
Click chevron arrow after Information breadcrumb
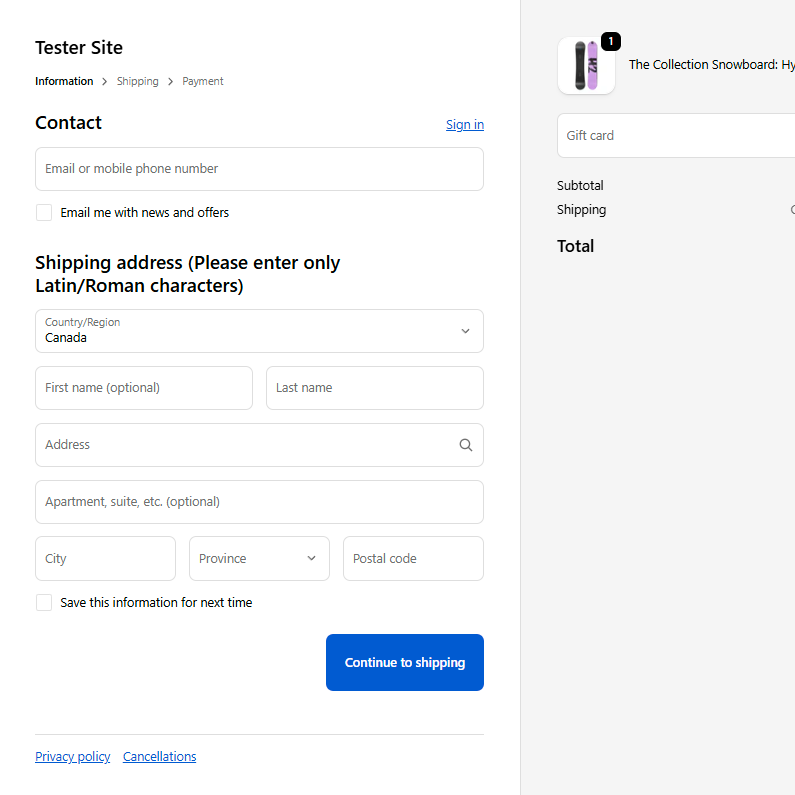click(104, 82)
